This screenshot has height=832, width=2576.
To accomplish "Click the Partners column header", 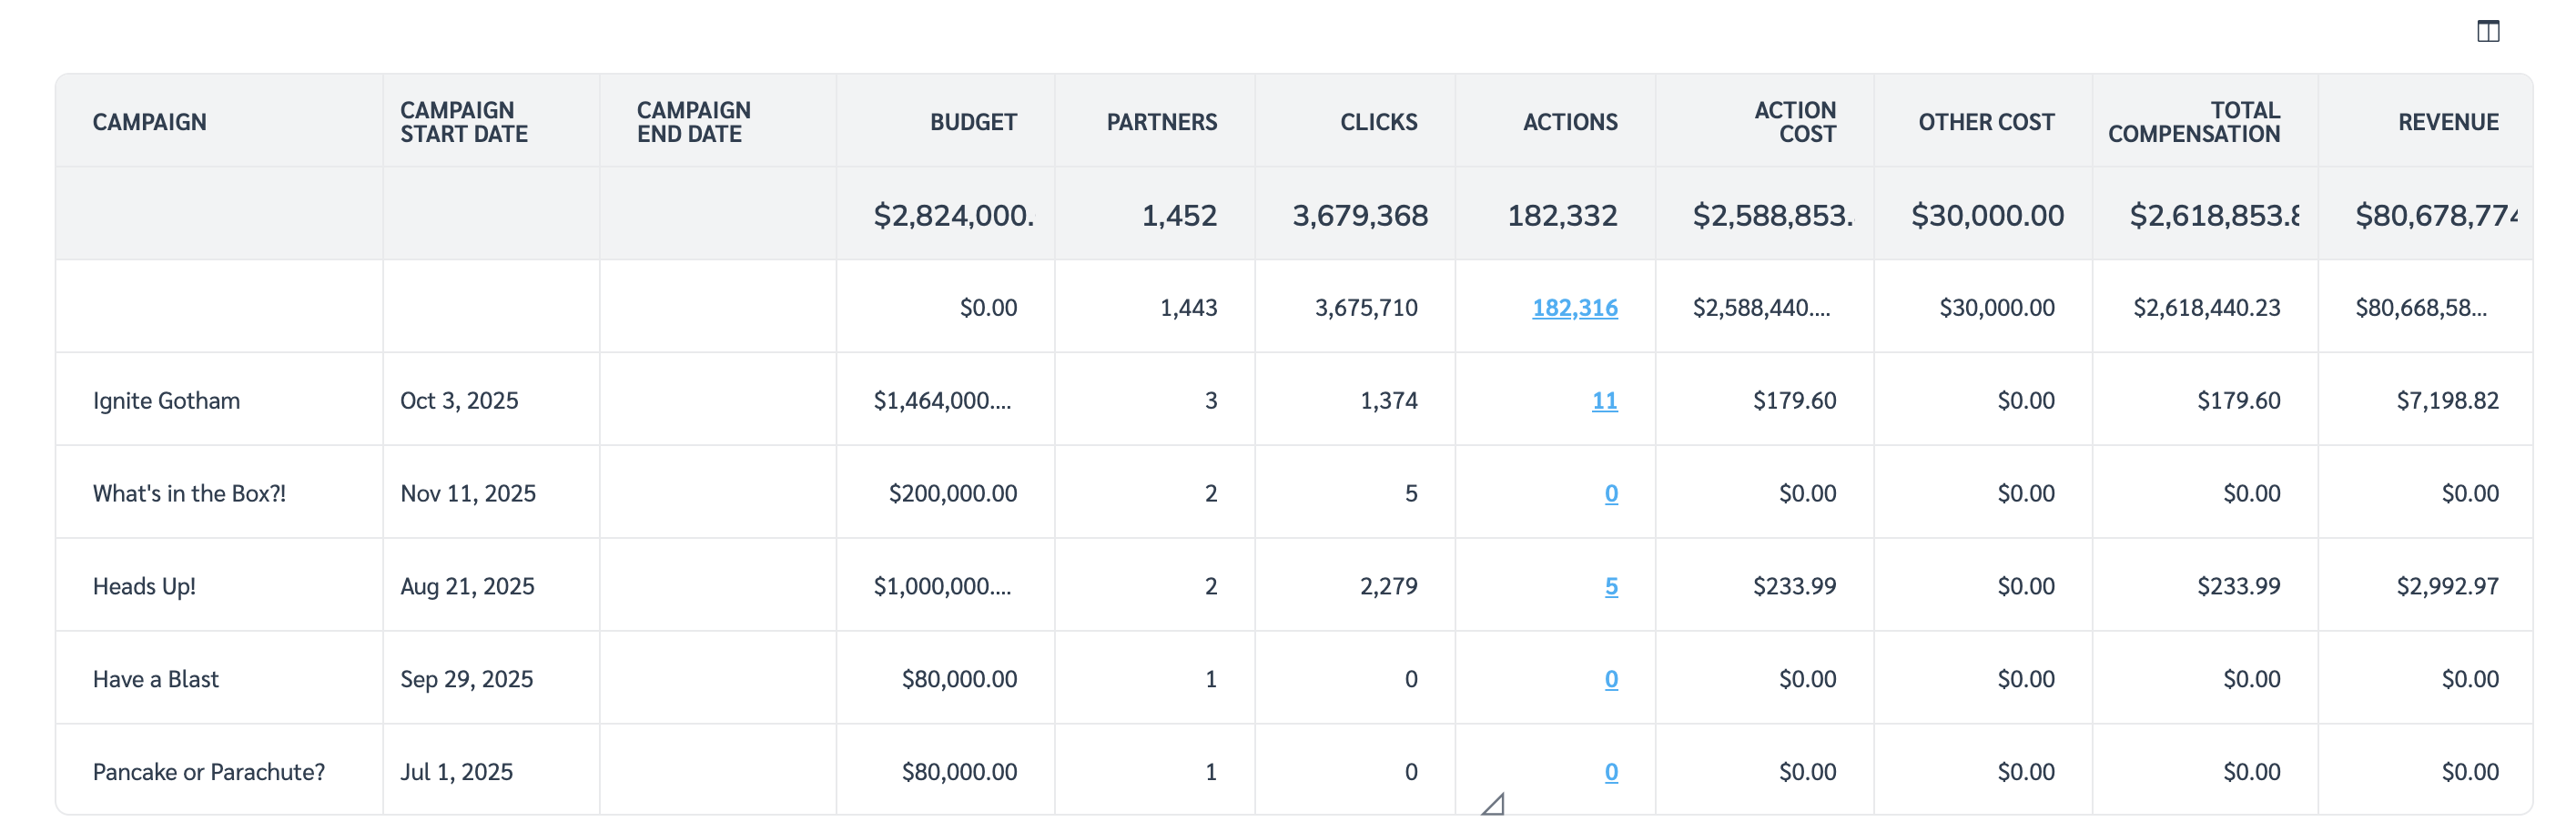I will pos(1161,122).
